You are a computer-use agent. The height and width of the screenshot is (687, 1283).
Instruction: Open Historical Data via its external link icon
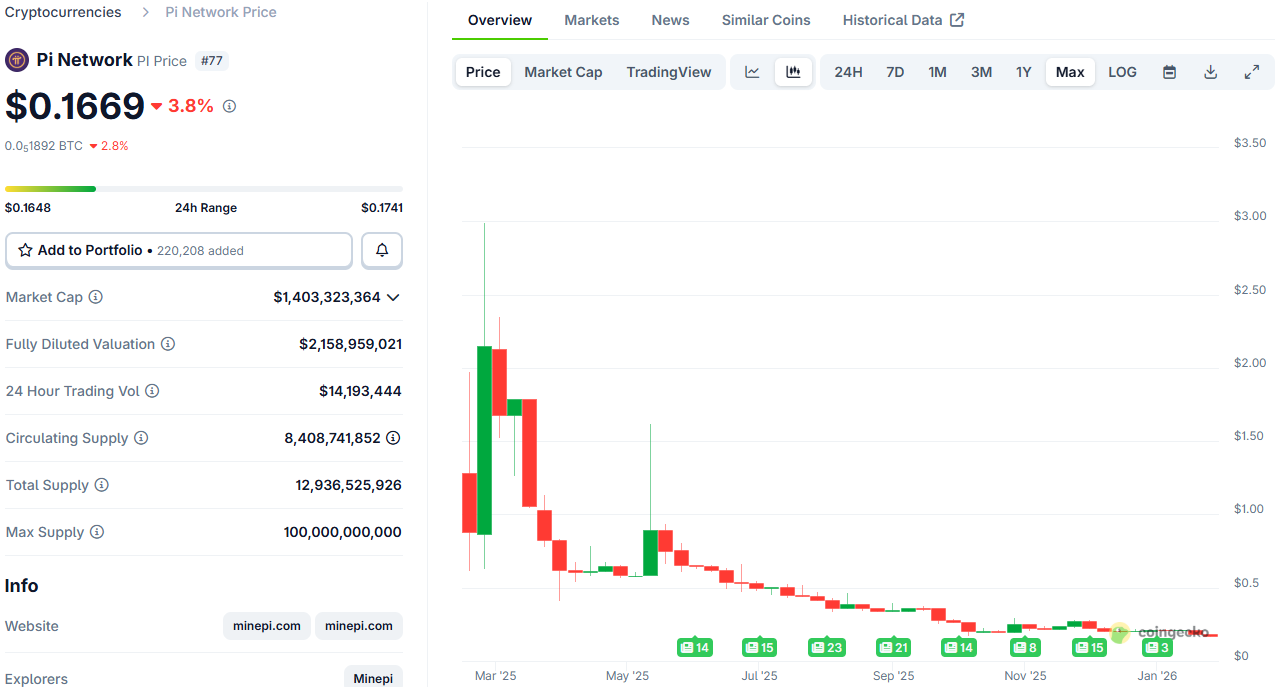coord(956,19)
